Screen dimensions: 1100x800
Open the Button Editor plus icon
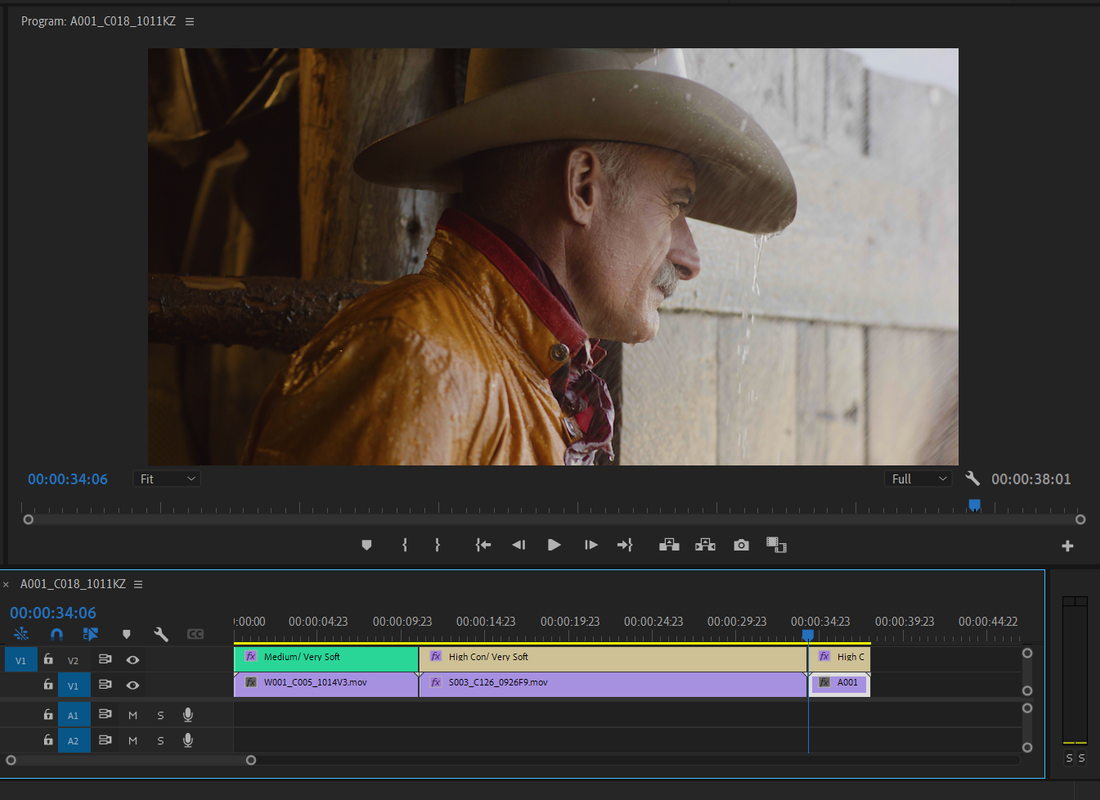point(1067,545)
